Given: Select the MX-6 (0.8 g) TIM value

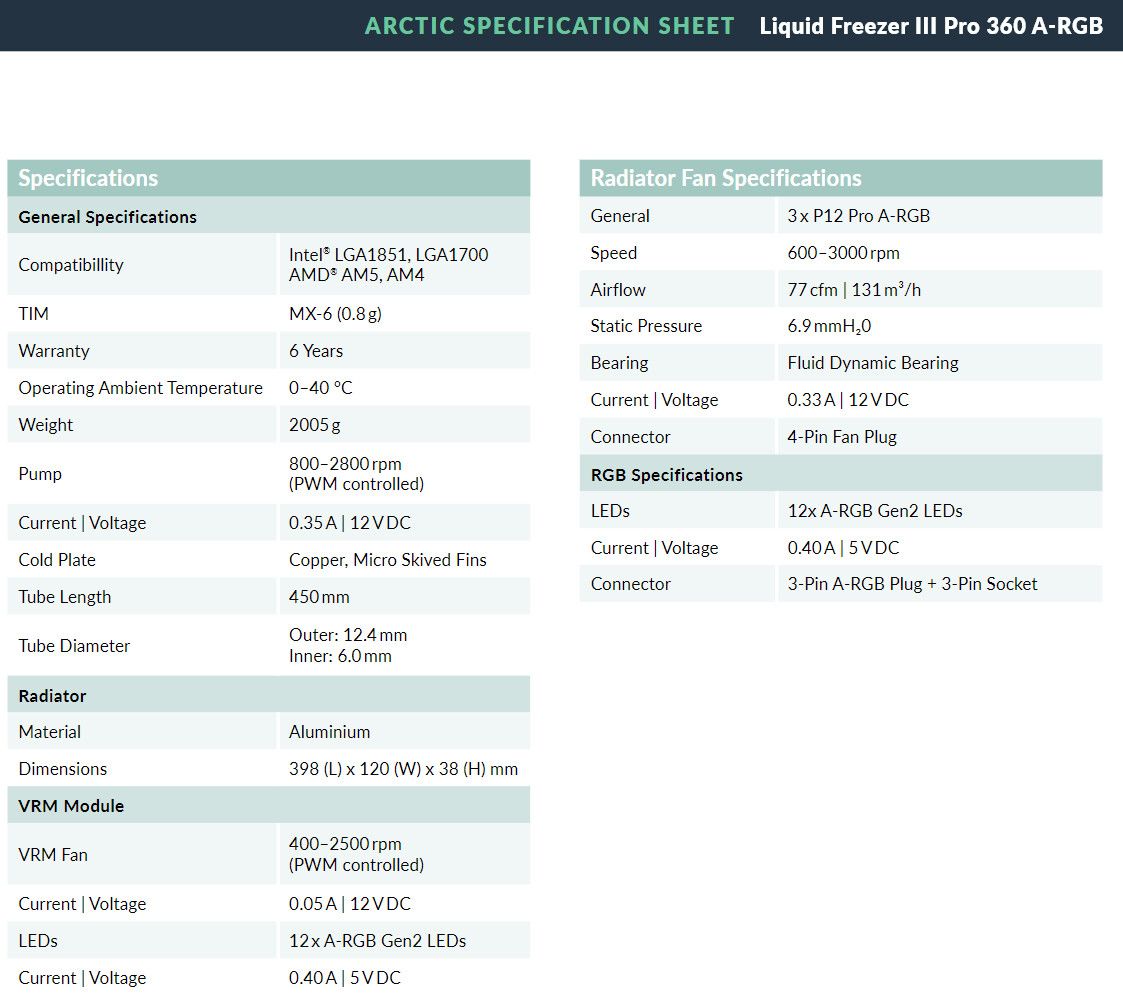Looking at the screenshot, I should (335, 314).
